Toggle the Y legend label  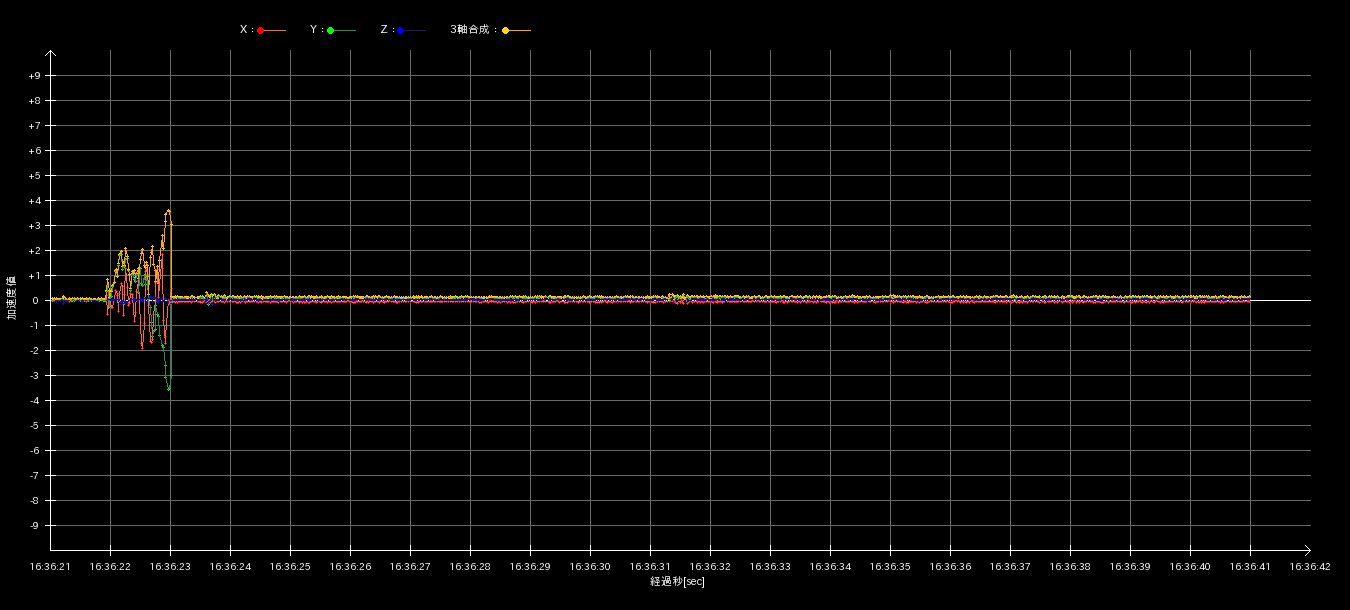coord(315,30)
